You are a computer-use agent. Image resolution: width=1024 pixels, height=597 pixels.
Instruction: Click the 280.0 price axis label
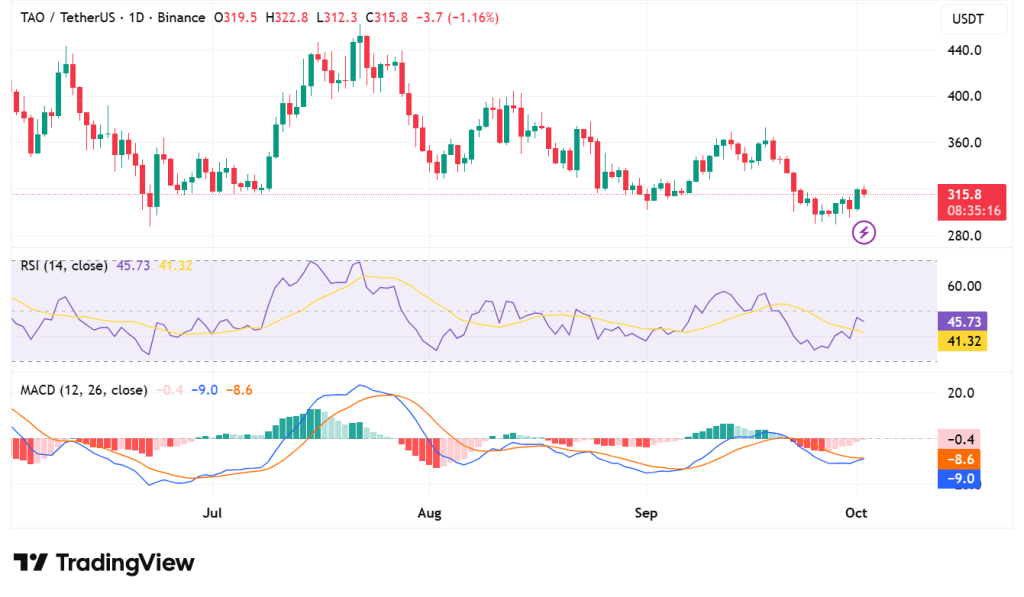(x=964, y=236)
